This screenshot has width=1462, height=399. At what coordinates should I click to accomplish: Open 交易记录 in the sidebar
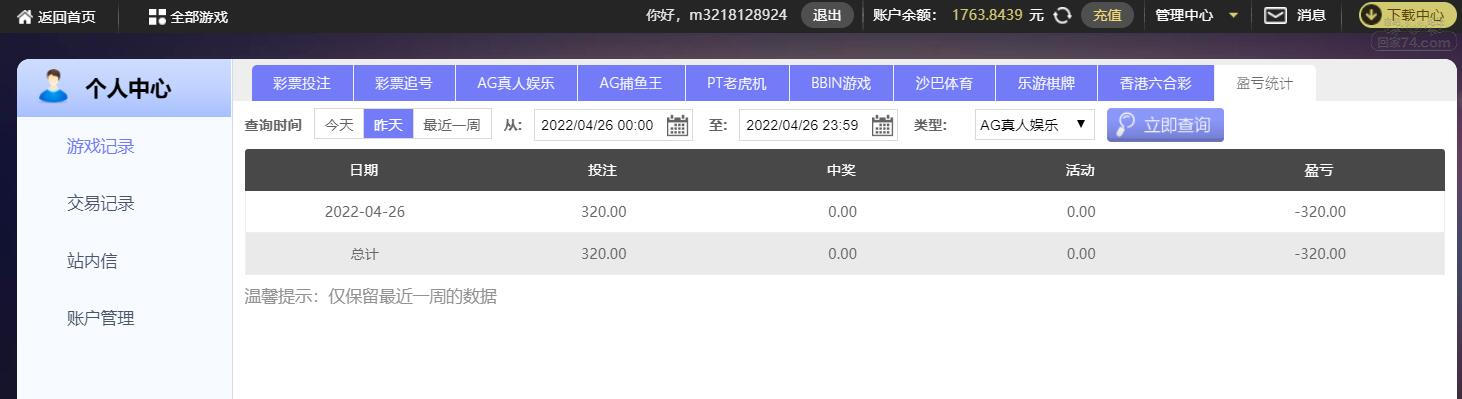tap(100, 203)
